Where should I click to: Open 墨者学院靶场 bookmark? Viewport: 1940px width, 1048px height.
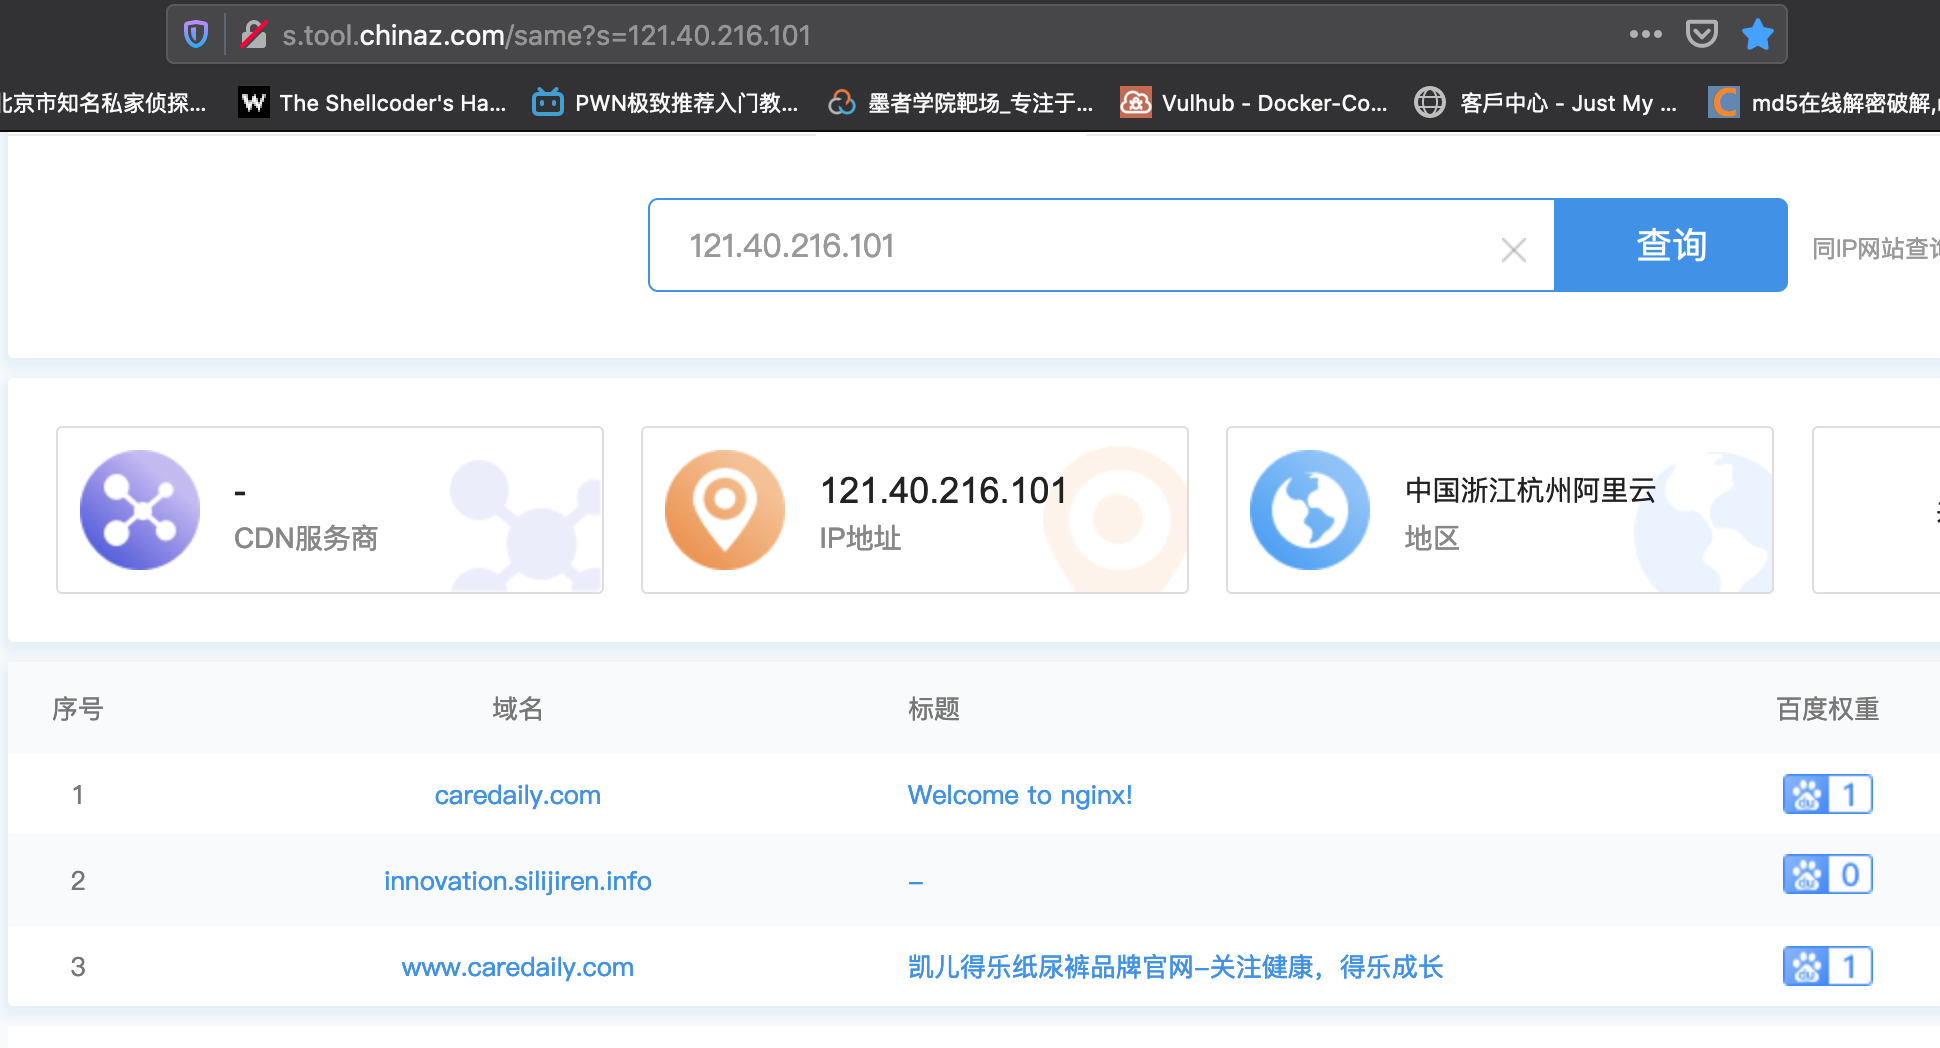click(961, 102)
